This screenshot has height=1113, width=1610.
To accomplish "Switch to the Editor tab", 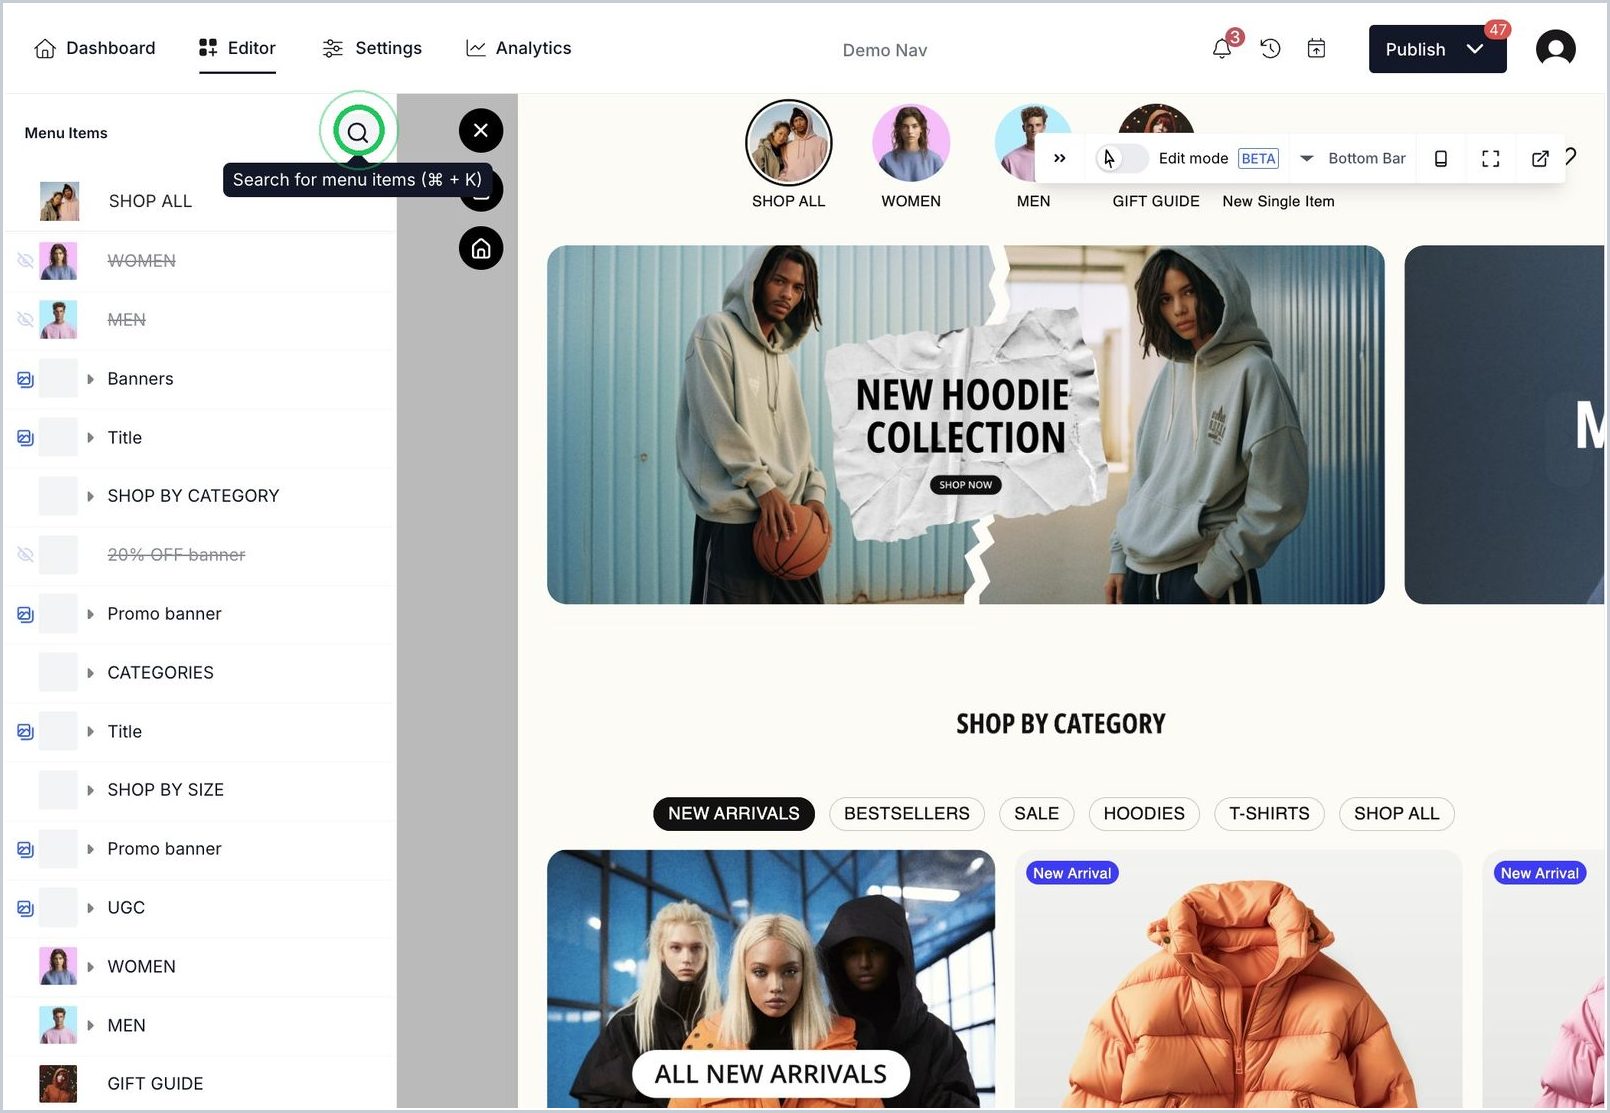I will coord(237,48).
